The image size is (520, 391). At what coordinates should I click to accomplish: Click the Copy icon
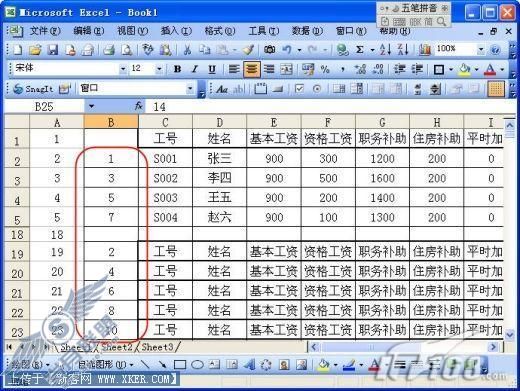click(x=205, y=50)
